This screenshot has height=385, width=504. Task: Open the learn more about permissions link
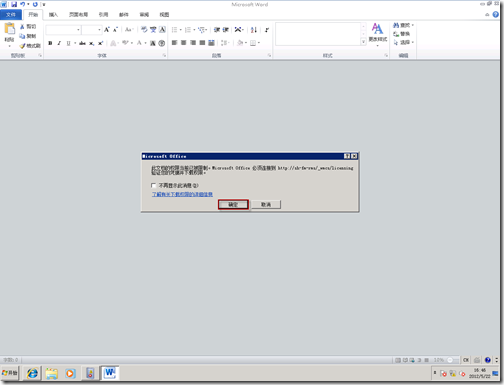182,194
